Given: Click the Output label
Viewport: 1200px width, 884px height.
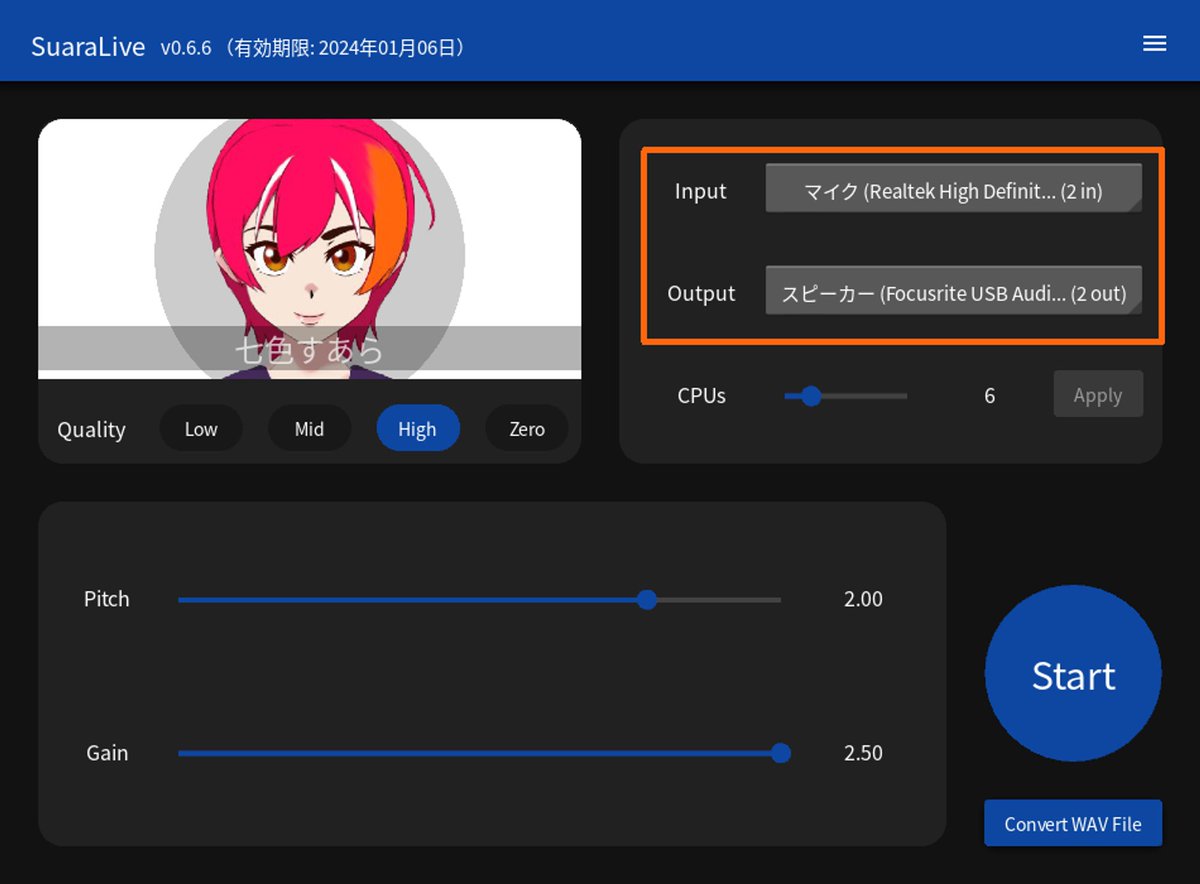Looking at the screenshot, I should [701, 293].
